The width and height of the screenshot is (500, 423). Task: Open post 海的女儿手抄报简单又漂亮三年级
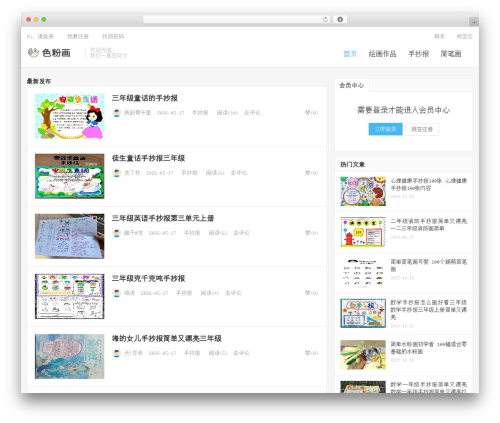[x=167, y=338]
